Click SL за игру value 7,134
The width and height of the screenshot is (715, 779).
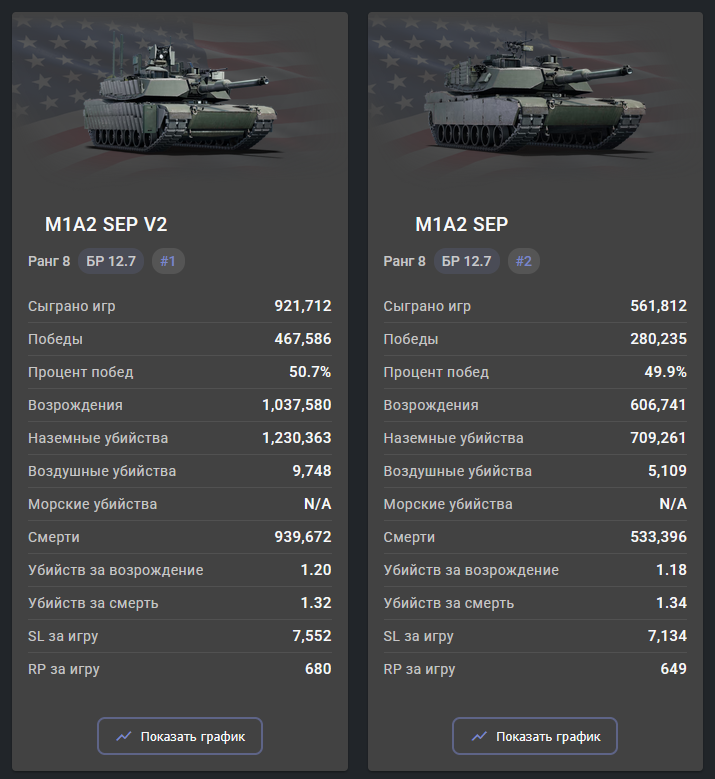[666, 636]
